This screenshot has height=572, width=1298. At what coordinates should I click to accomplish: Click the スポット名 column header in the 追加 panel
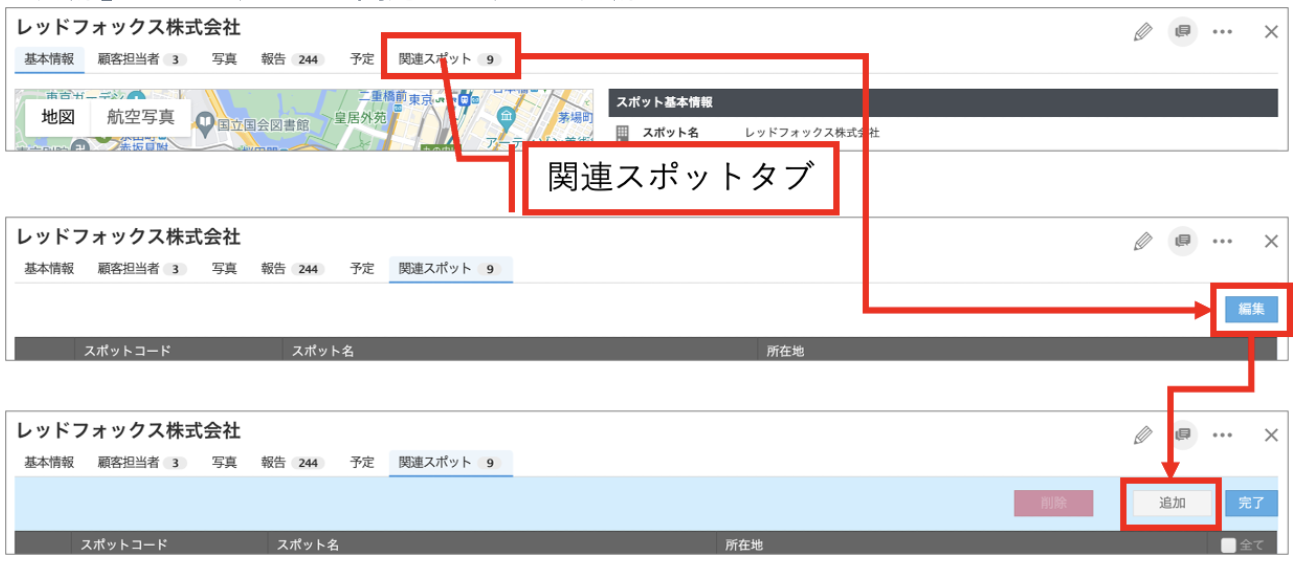coord(308,545)
